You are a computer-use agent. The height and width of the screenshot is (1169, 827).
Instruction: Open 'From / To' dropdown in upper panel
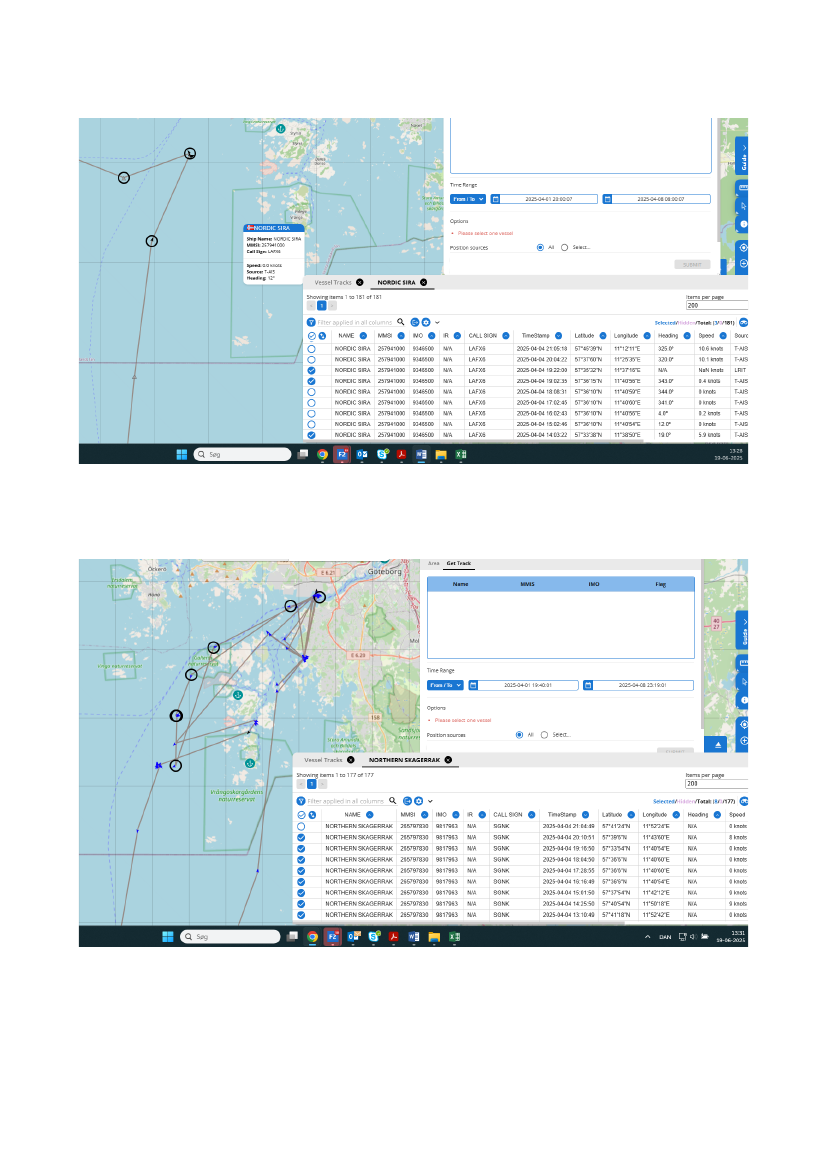[467, 199]
